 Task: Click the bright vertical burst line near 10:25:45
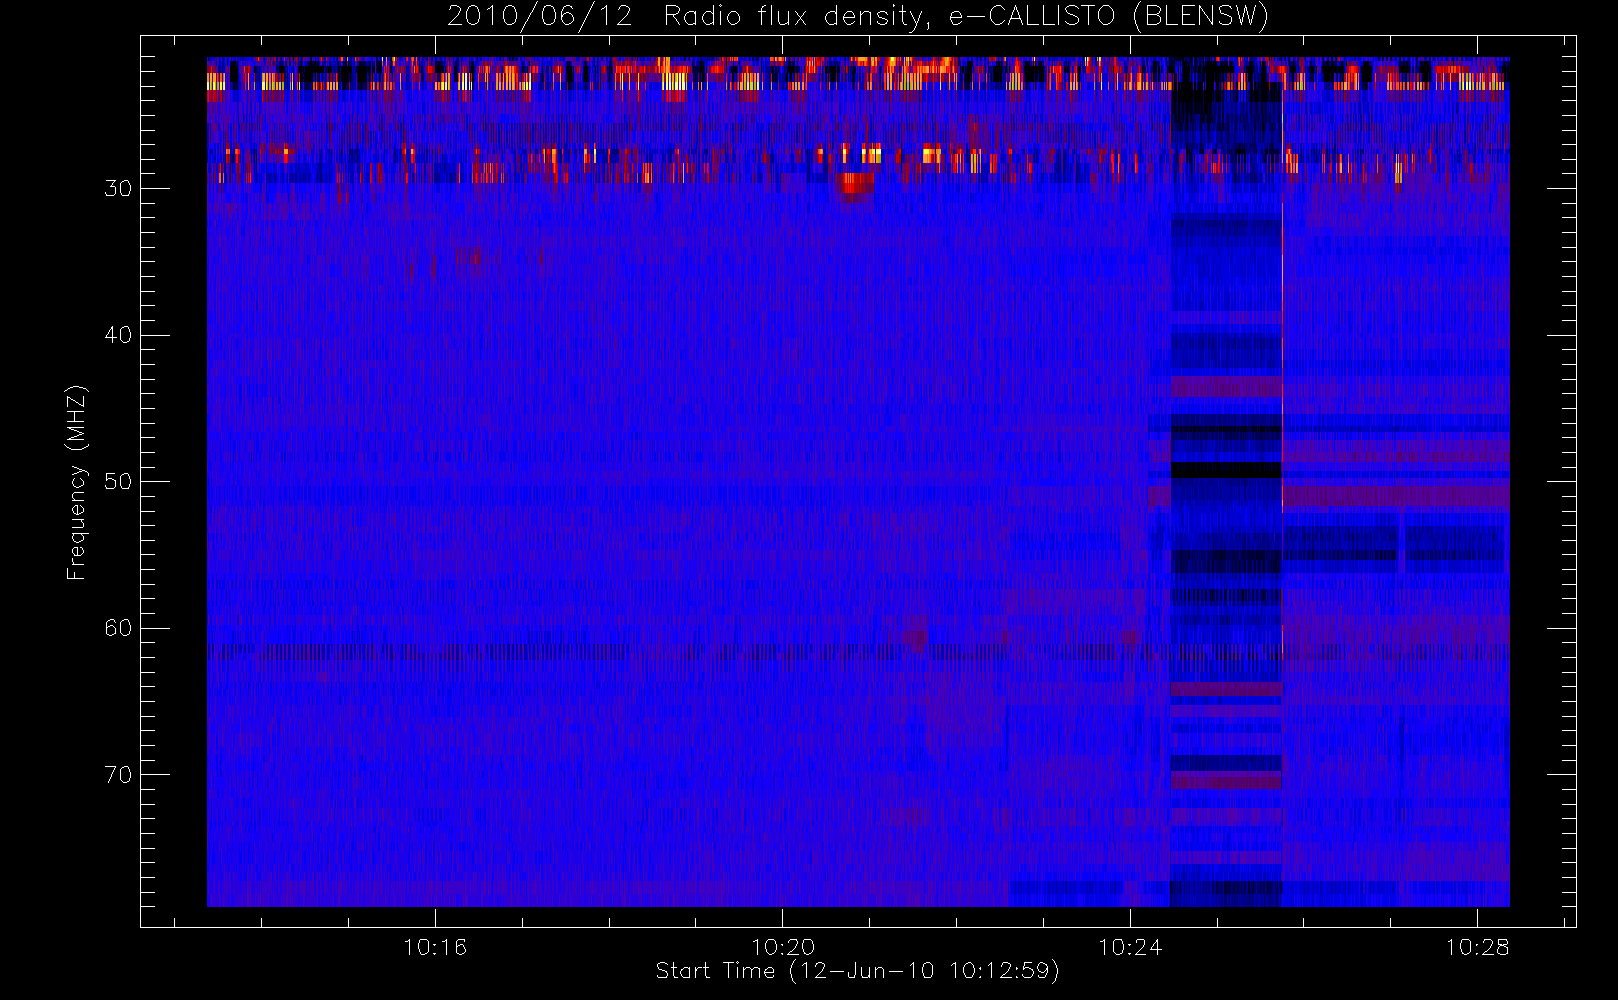pyautogui.click(x=1282, y=370)
